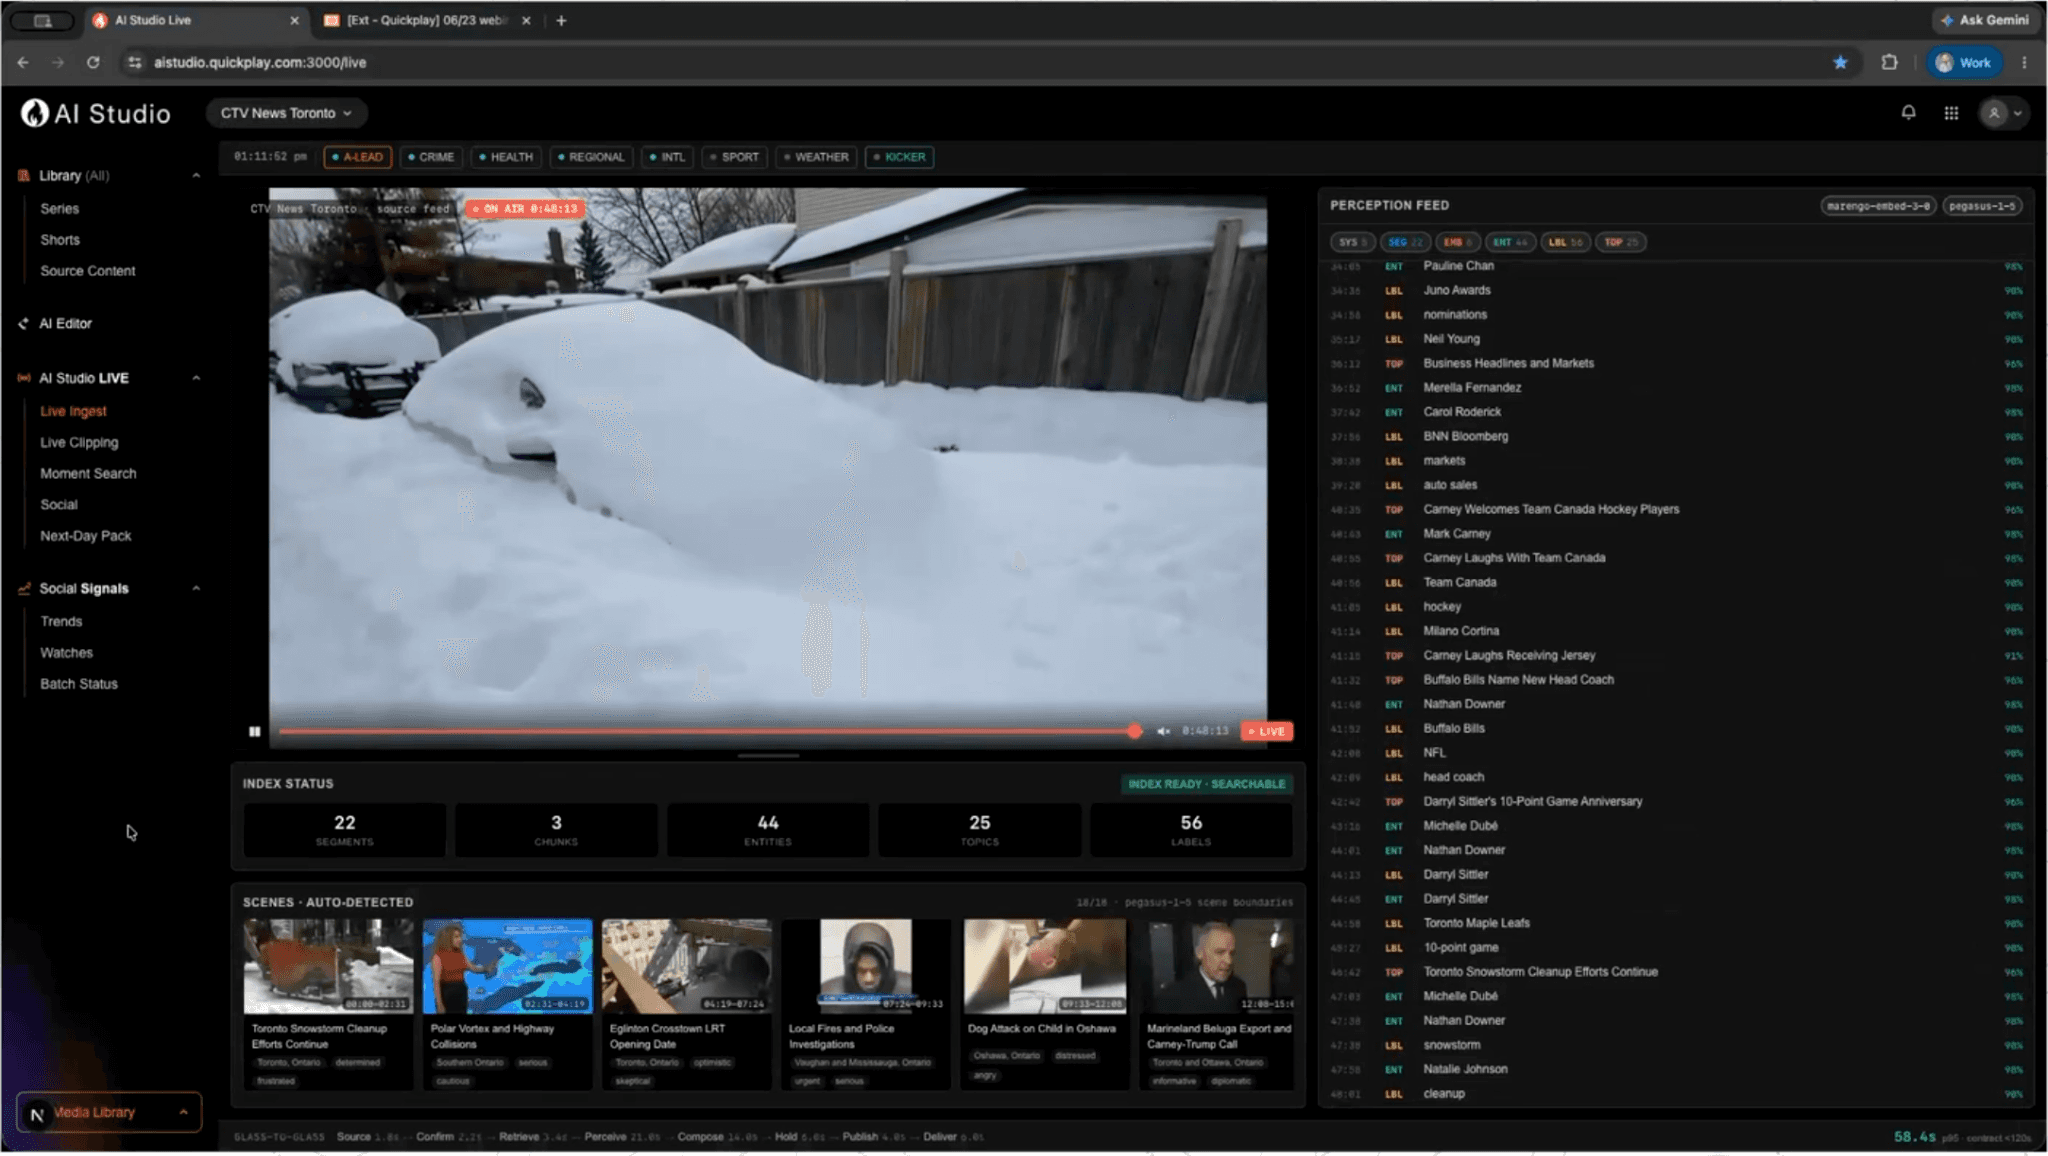Click the AI Editor icon
Viewport: 2048px width, 1156px height.
click(24, 323)
